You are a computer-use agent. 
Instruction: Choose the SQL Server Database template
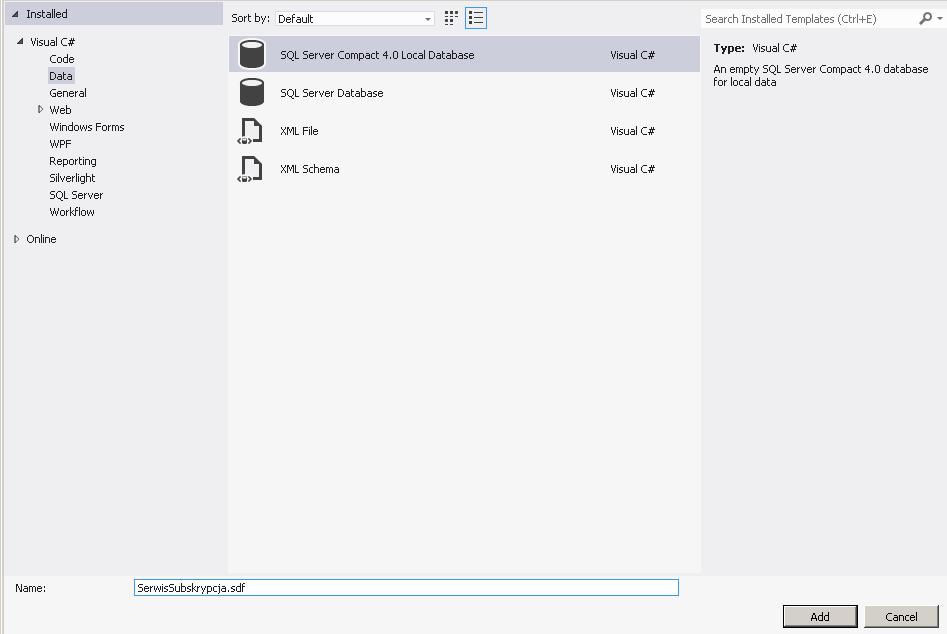464,92
